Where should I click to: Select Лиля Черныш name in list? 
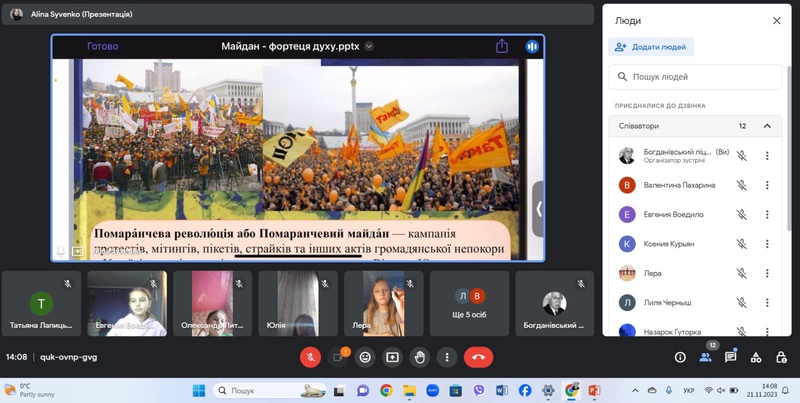tap(667, 303)
